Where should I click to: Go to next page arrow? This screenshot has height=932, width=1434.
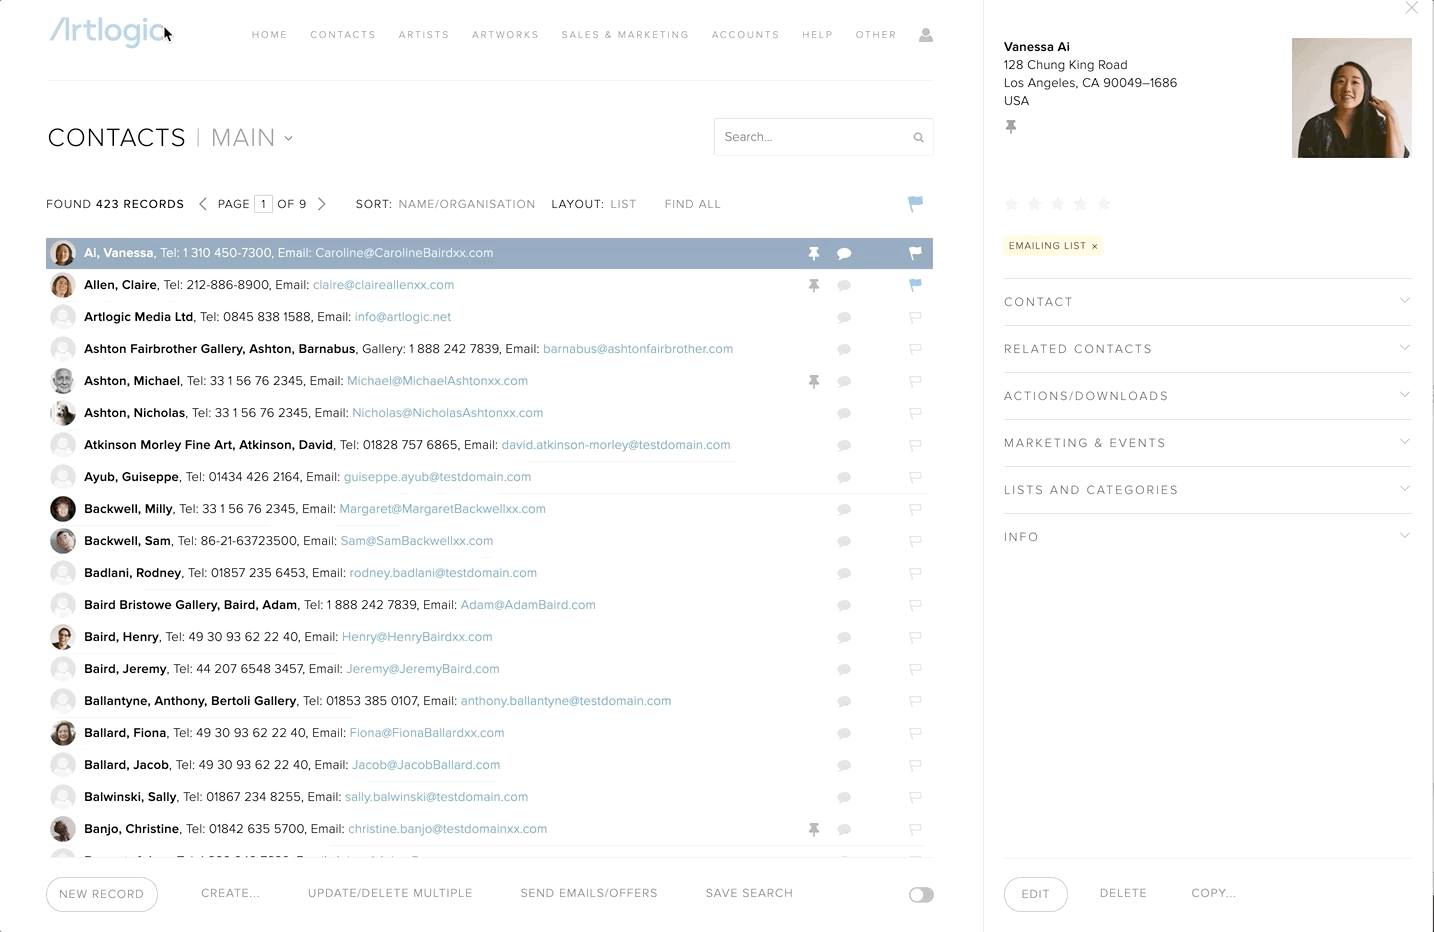pyautogui.click(x=322, y=204)
